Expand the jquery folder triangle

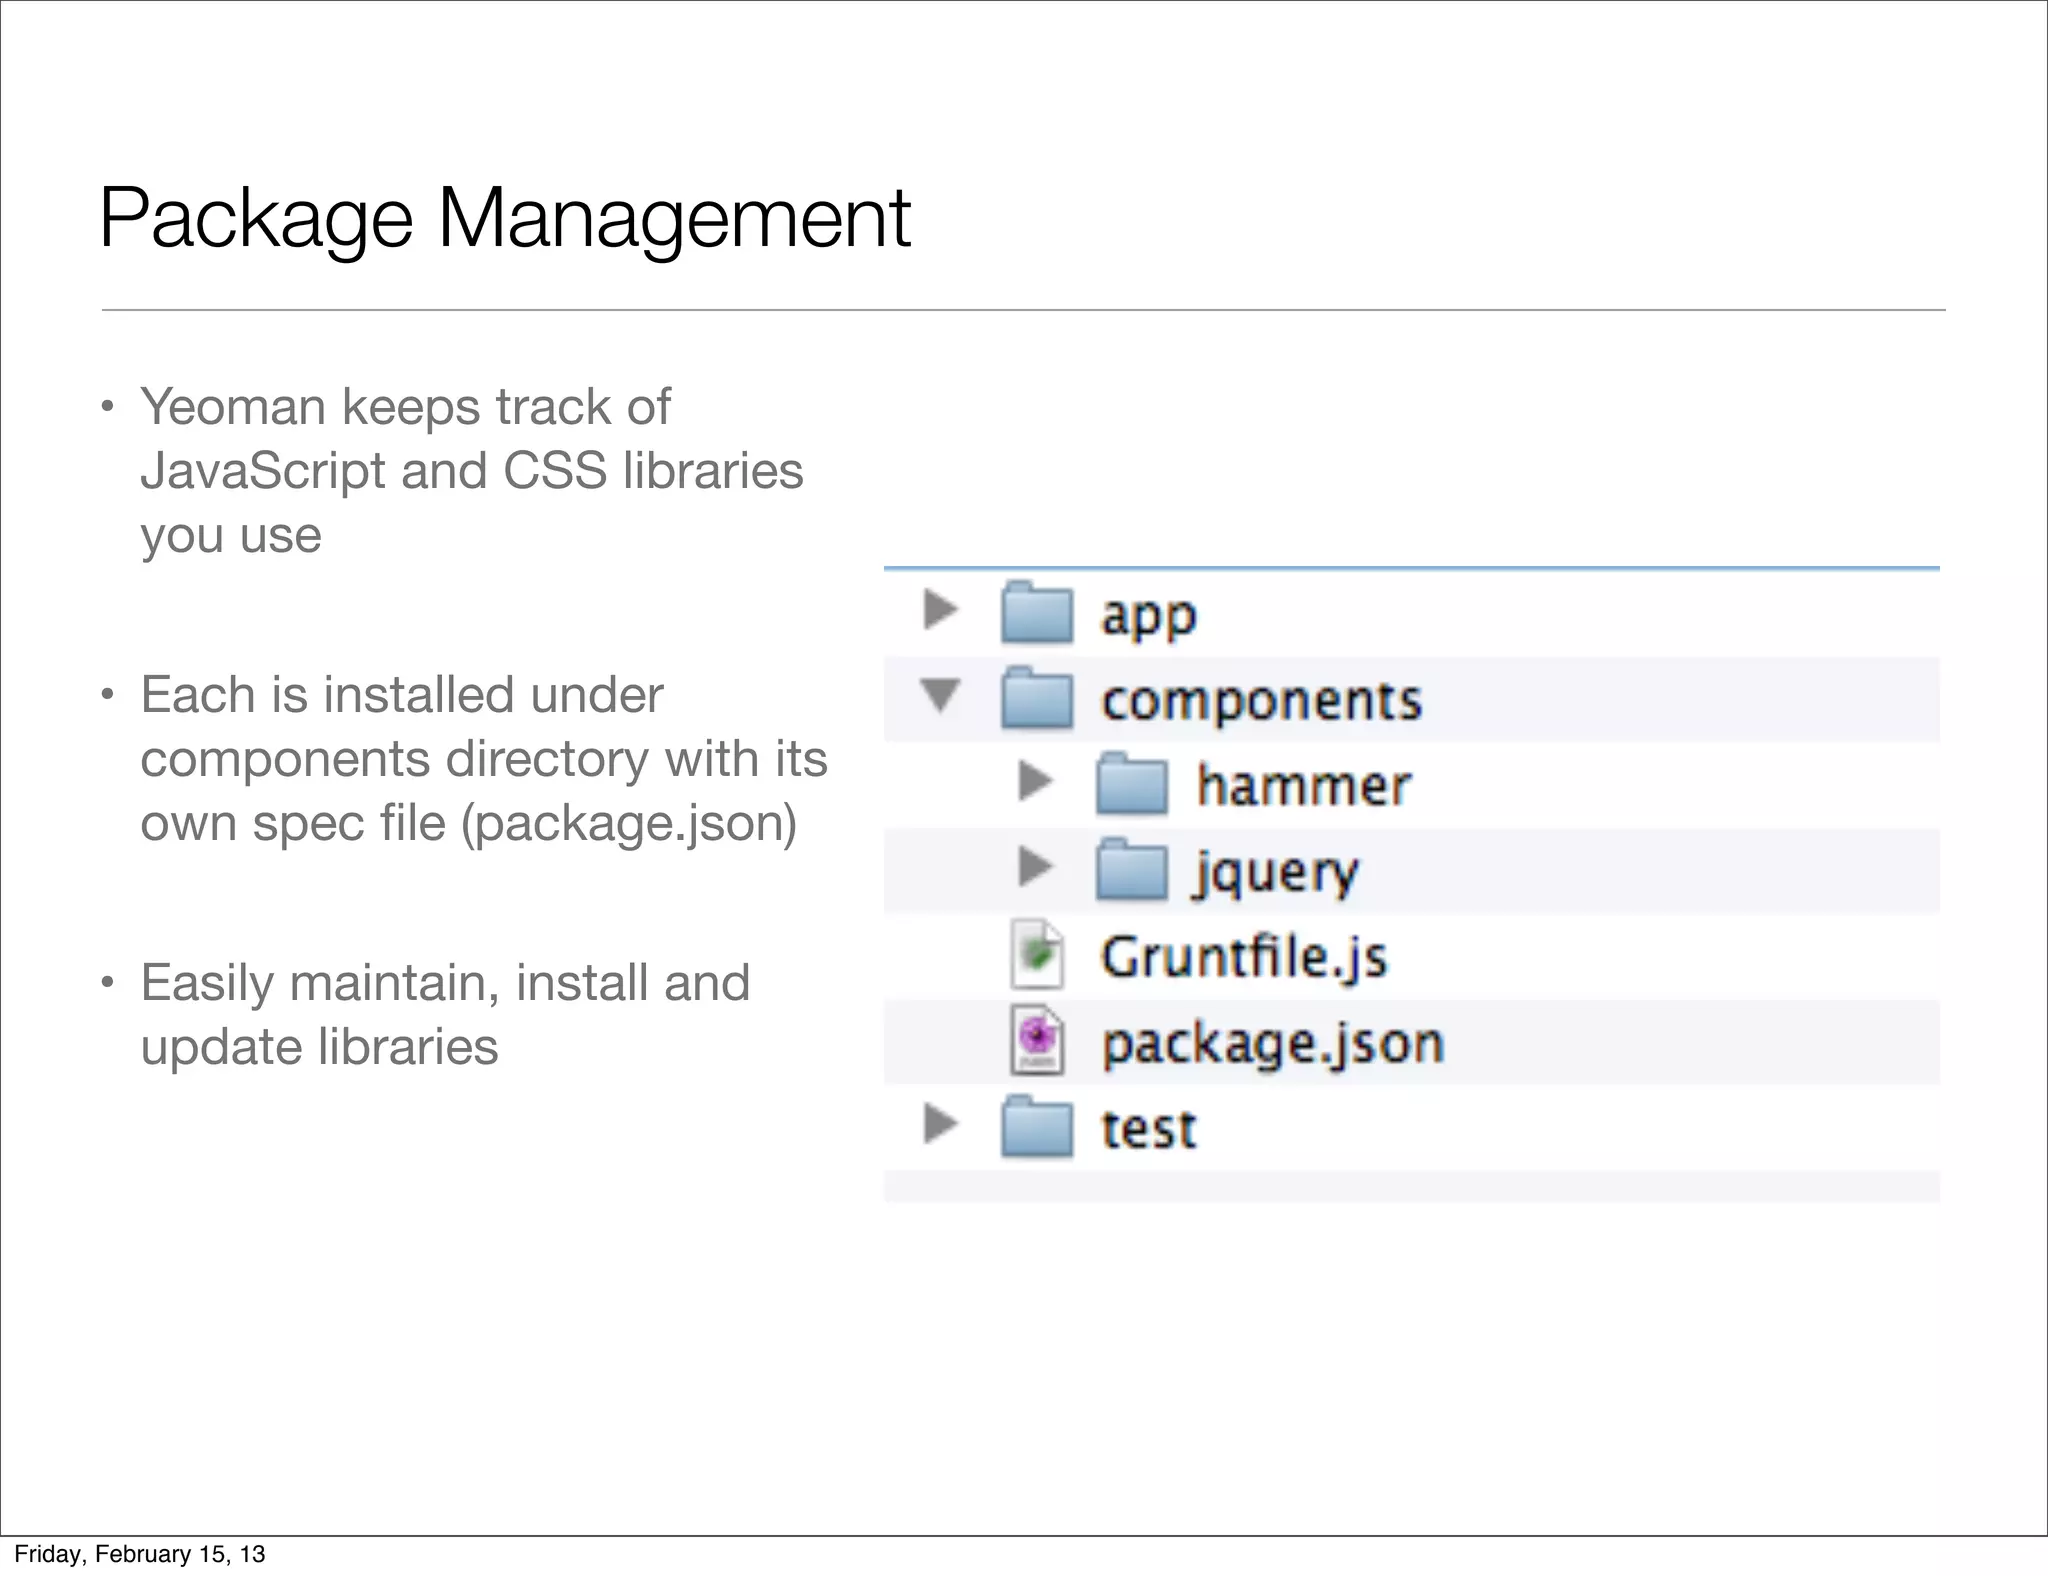(x=1036, y=867)
